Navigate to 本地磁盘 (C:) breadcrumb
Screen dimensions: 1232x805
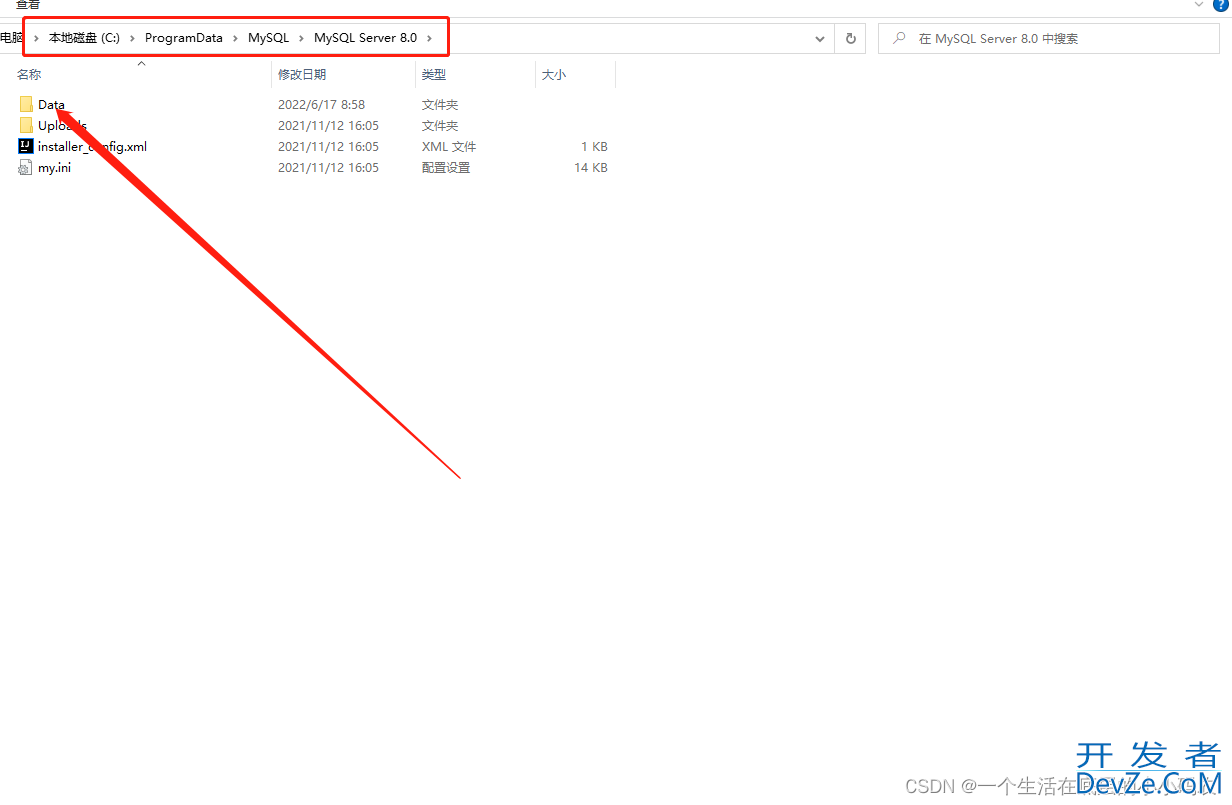click(x=84, y=38)
